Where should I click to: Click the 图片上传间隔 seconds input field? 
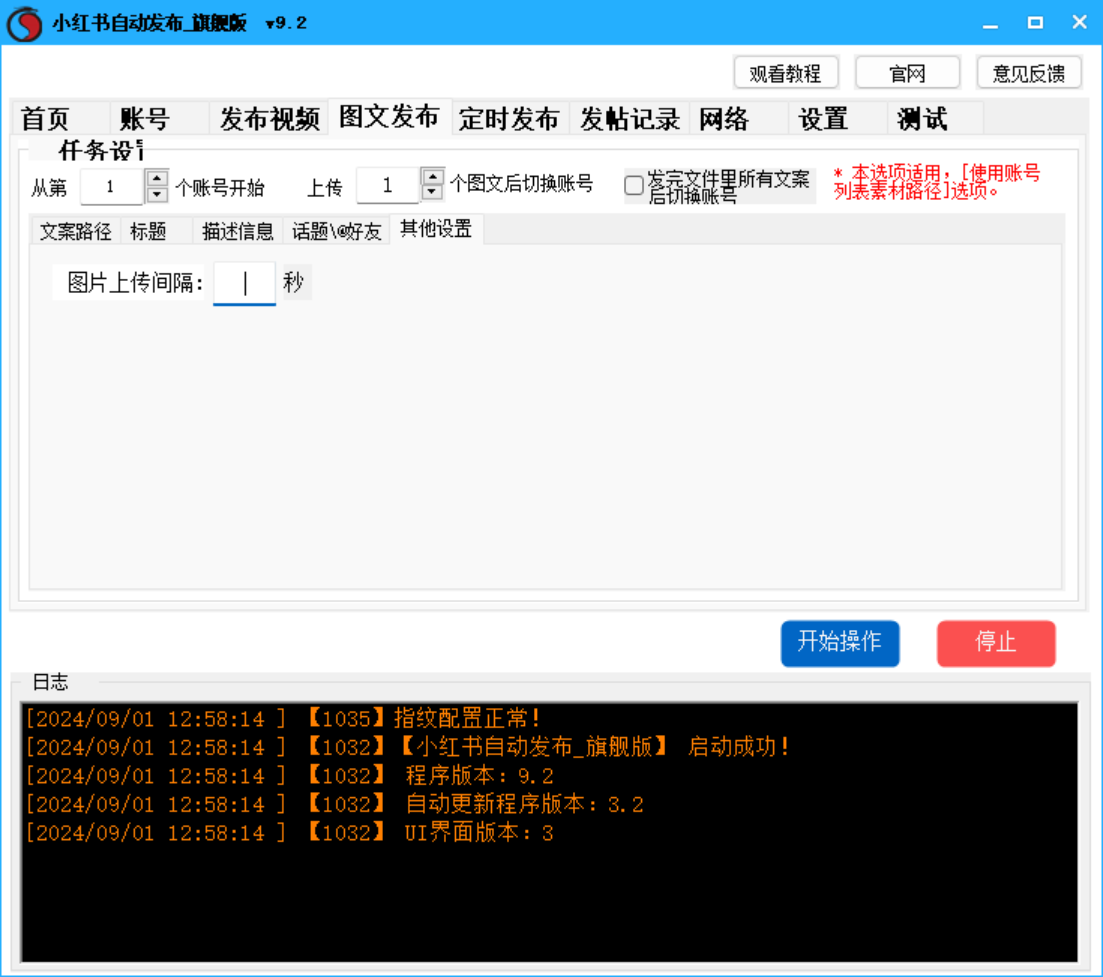click(x=244, y=283)
